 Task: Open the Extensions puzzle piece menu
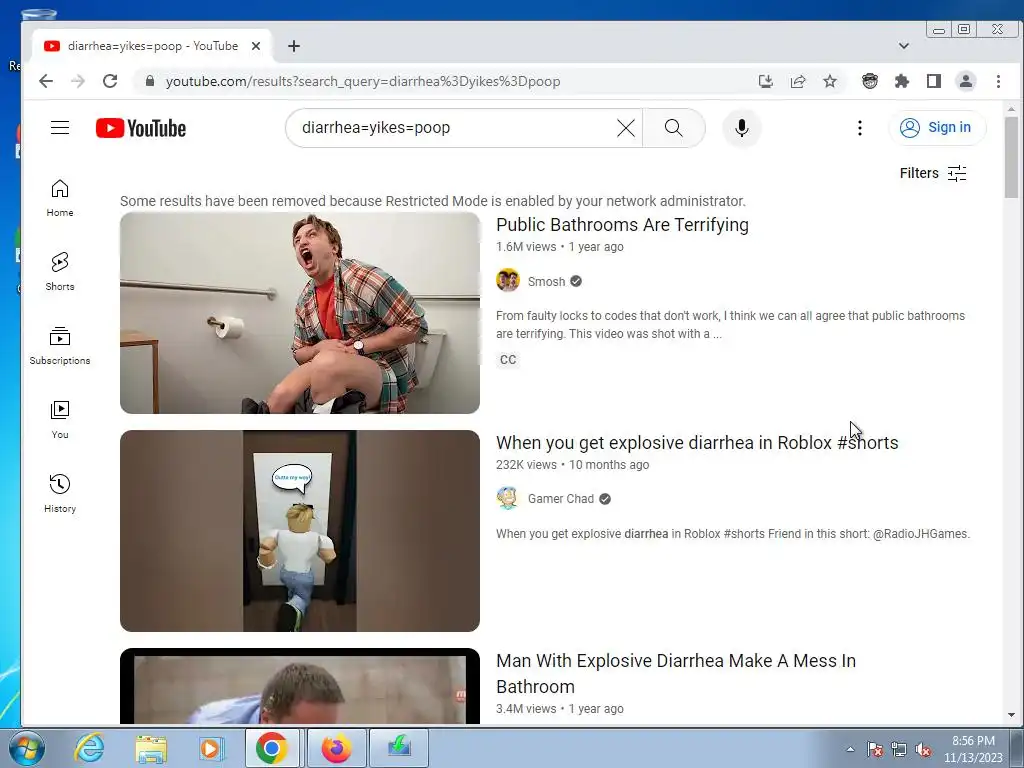(902, 81)
